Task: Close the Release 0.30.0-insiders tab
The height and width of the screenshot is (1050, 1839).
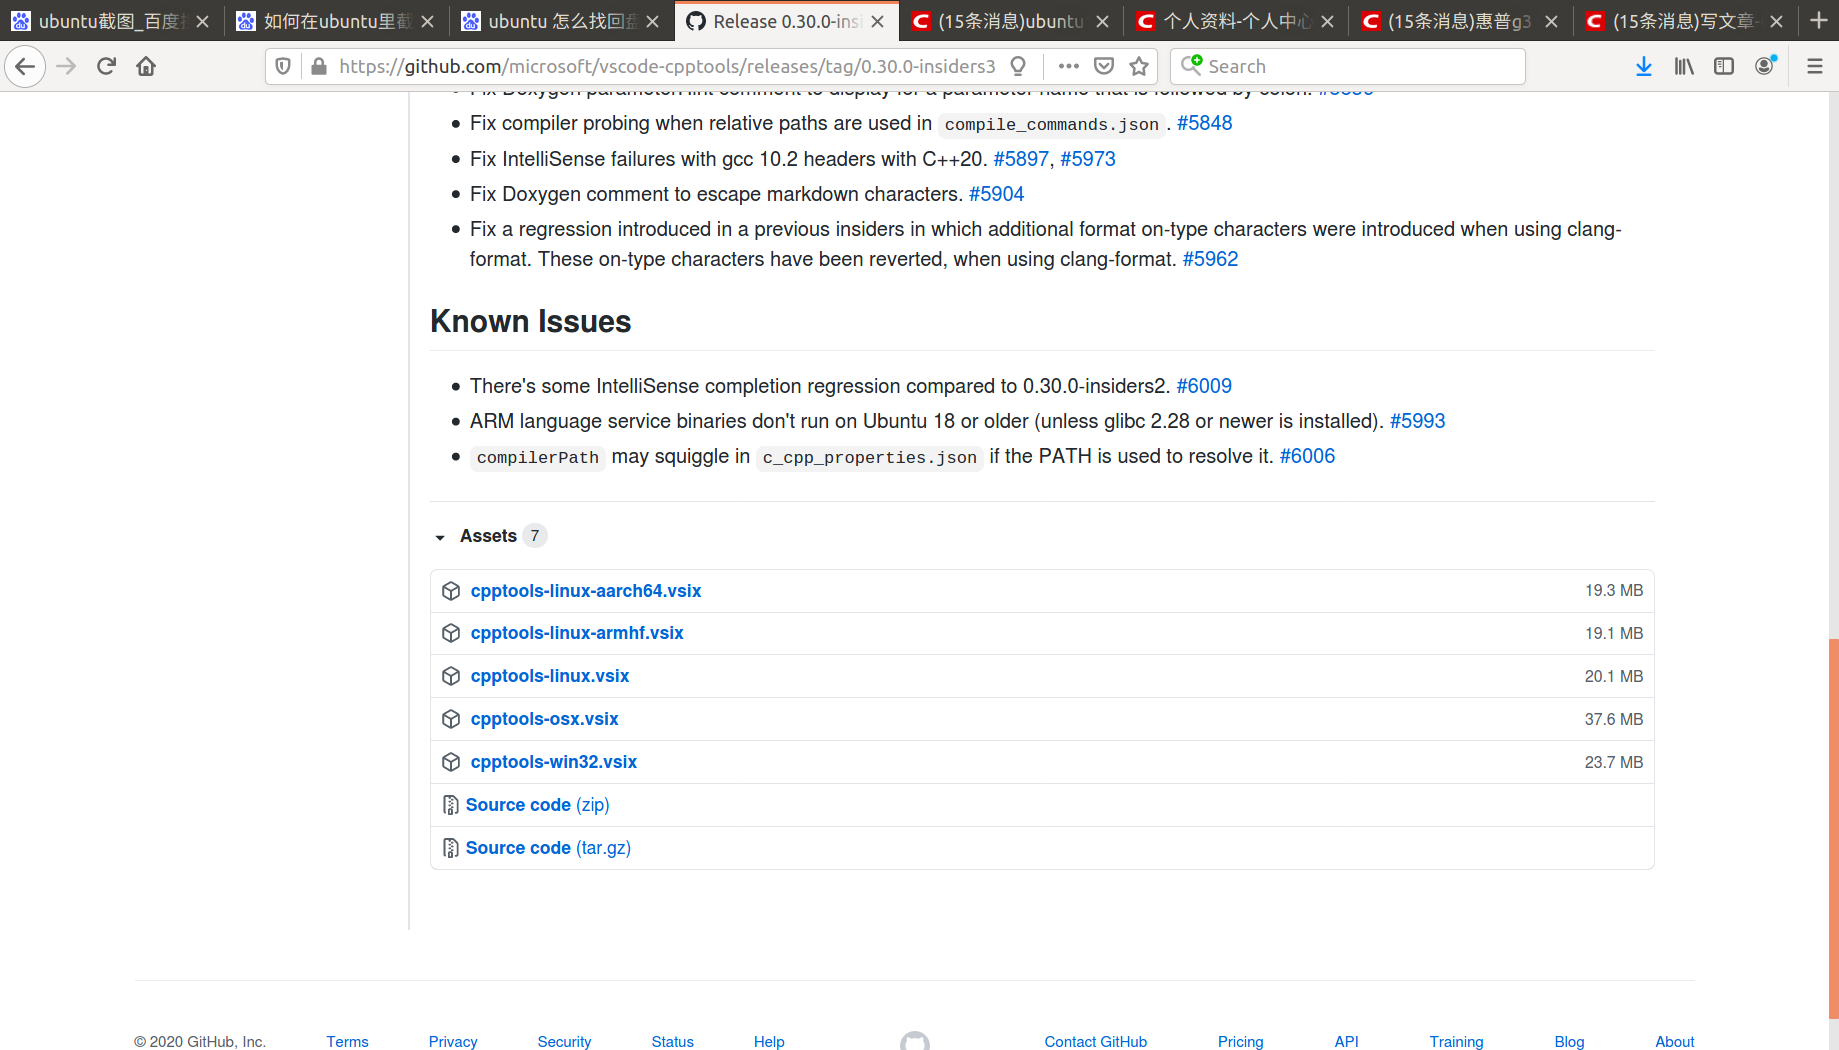Action: tap(877, 21)
